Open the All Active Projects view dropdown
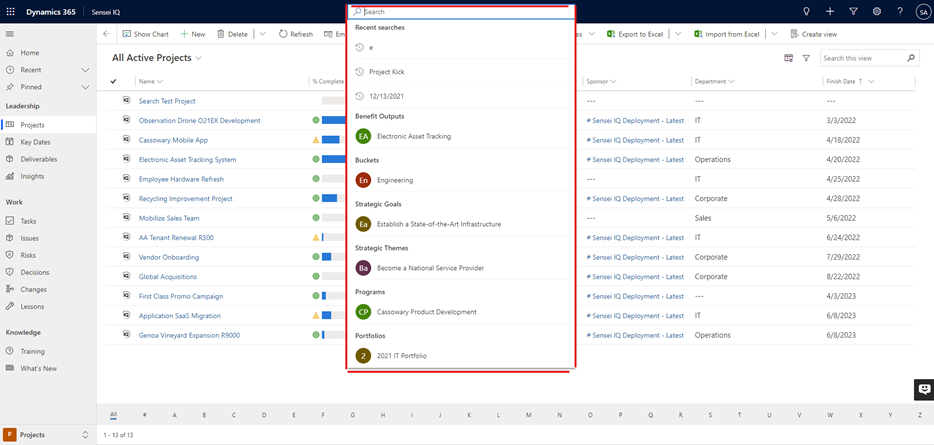Viewport: 934px width, 445px height. (198, 58)
